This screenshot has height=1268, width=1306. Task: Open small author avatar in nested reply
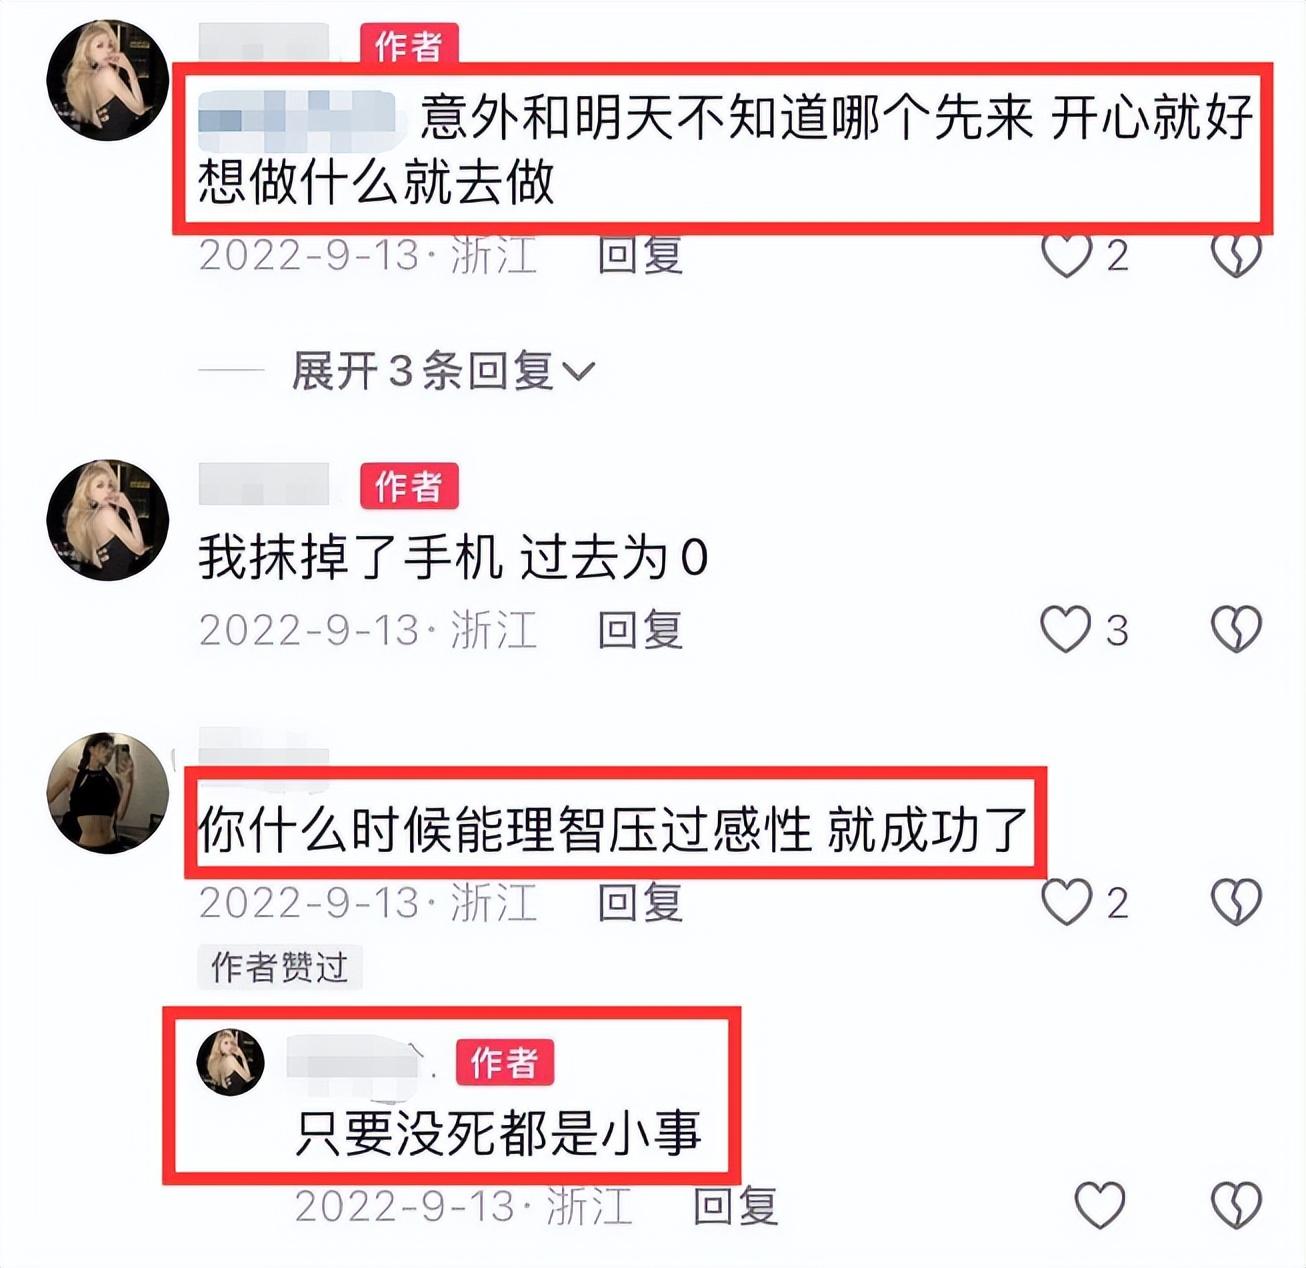coord(231,1062)
